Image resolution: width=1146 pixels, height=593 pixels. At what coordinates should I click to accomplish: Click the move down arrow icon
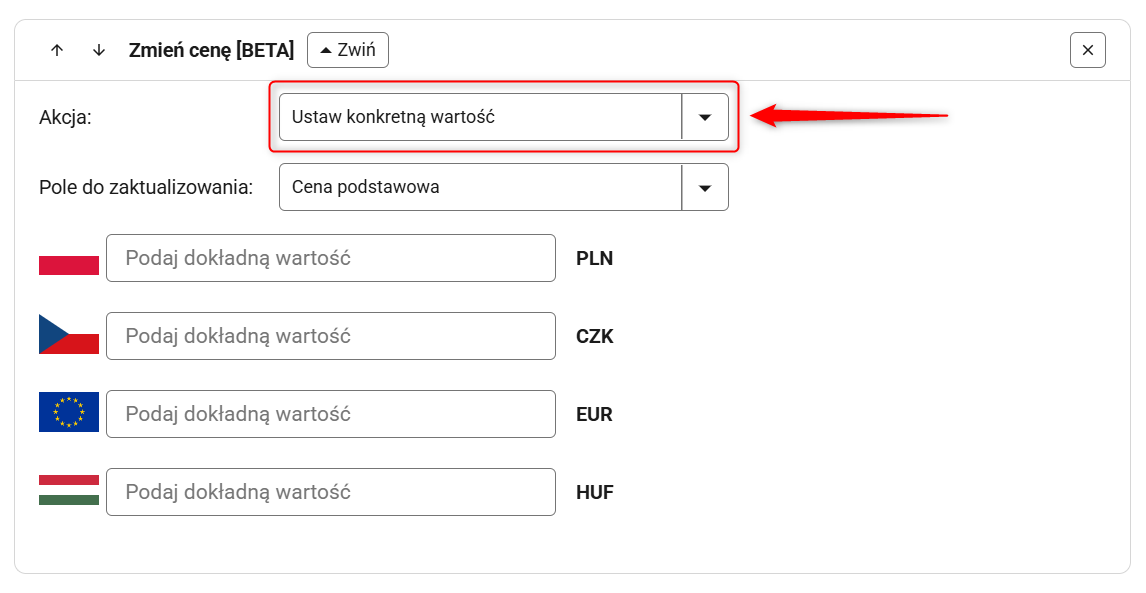[99, 50]
